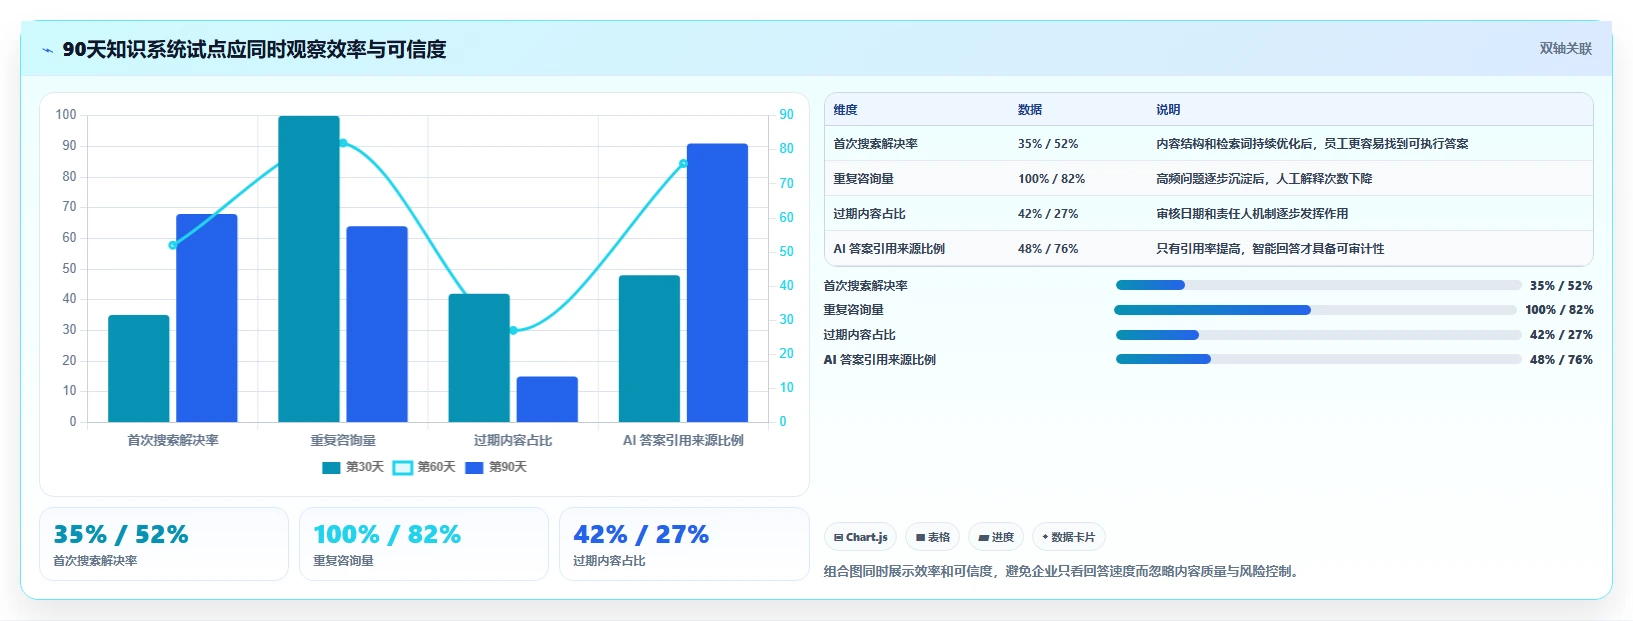Click the description starting 内容结构和检索词持续优化后
The height and width of the screenshot is (621, 1633).
coord(1312,144)
